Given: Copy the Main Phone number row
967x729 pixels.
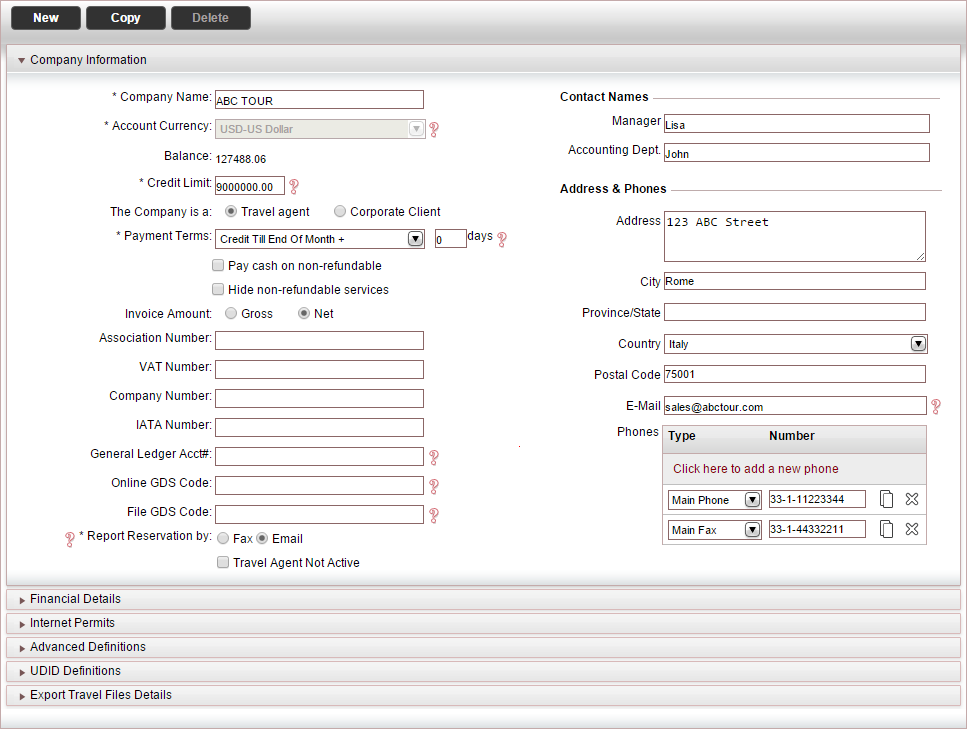Looking at the screenshot, I should (886, 499).
